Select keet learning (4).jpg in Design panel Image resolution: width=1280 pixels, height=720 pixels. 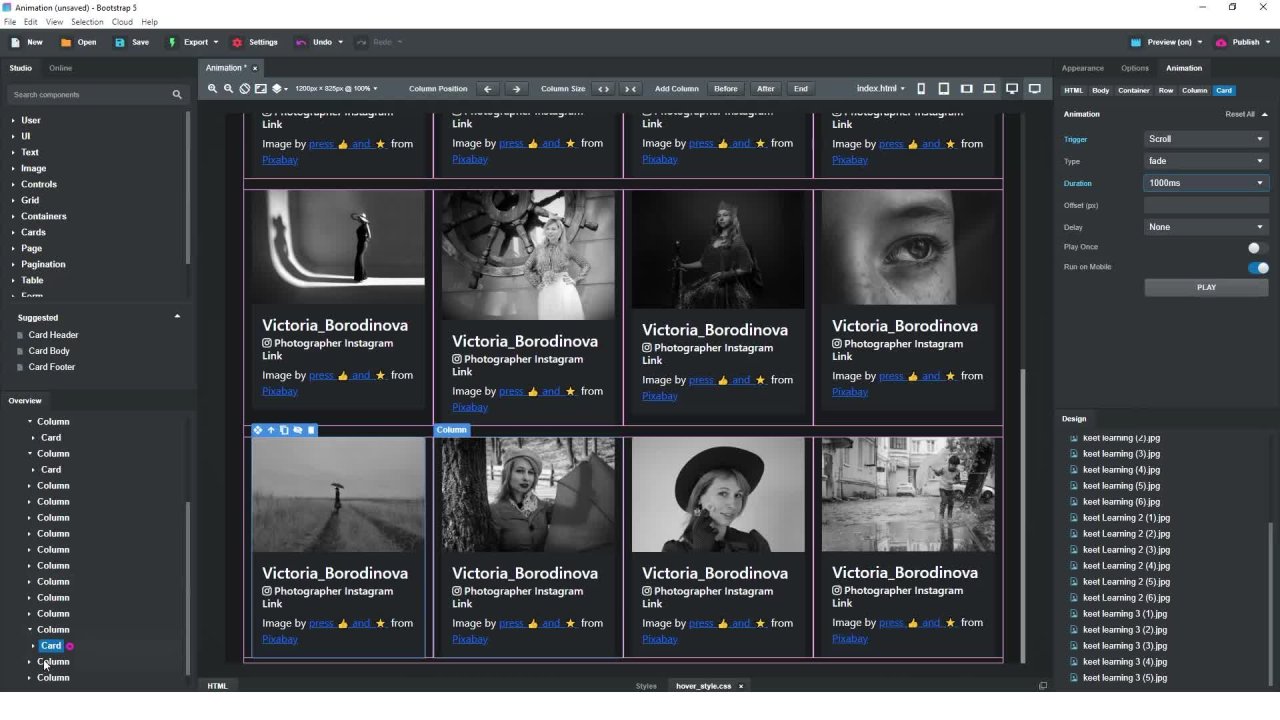[x=1121, y=470]
